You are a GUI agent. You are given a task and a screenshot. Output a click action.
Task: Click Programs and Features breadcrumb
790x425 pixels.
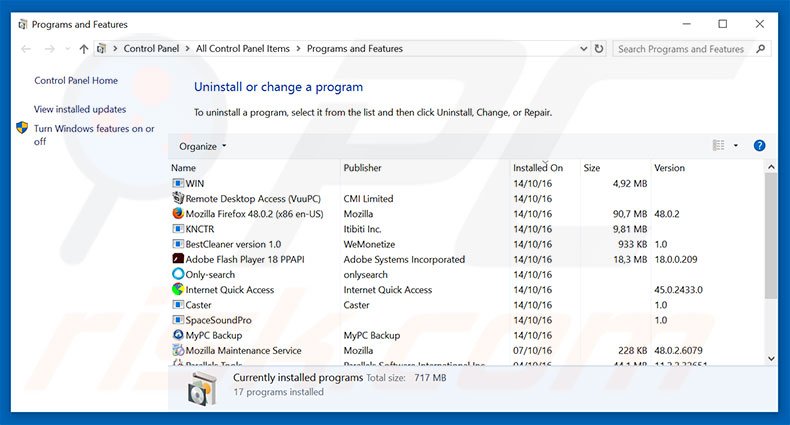point(355,49)
